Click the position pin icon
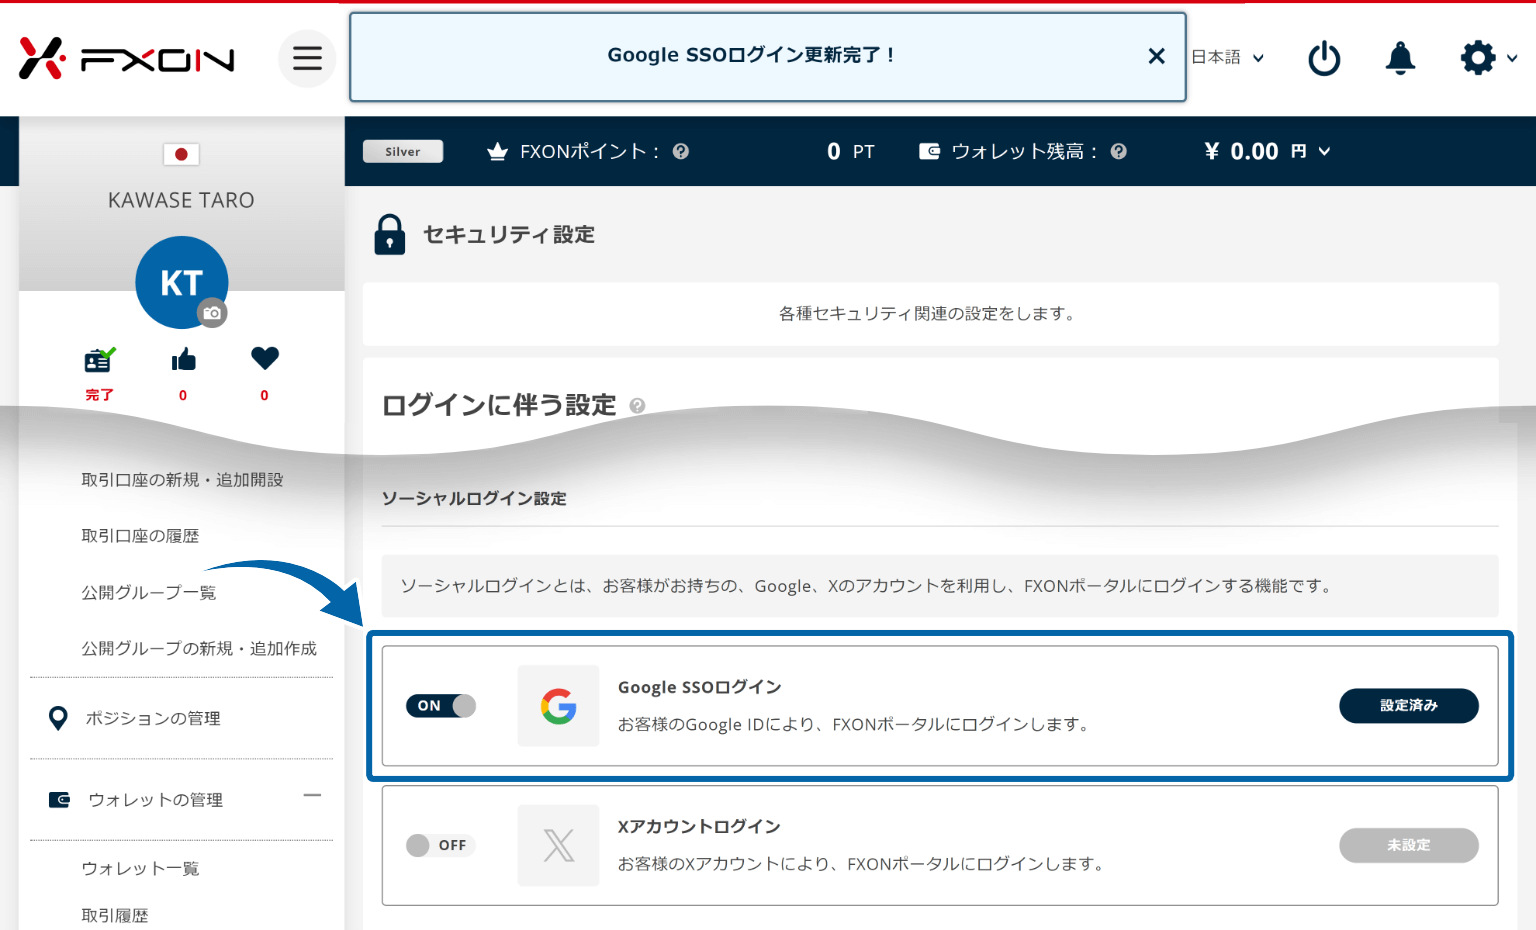Screen dimensions: 1536x930 pyautogui.click(x=58, y=718)
